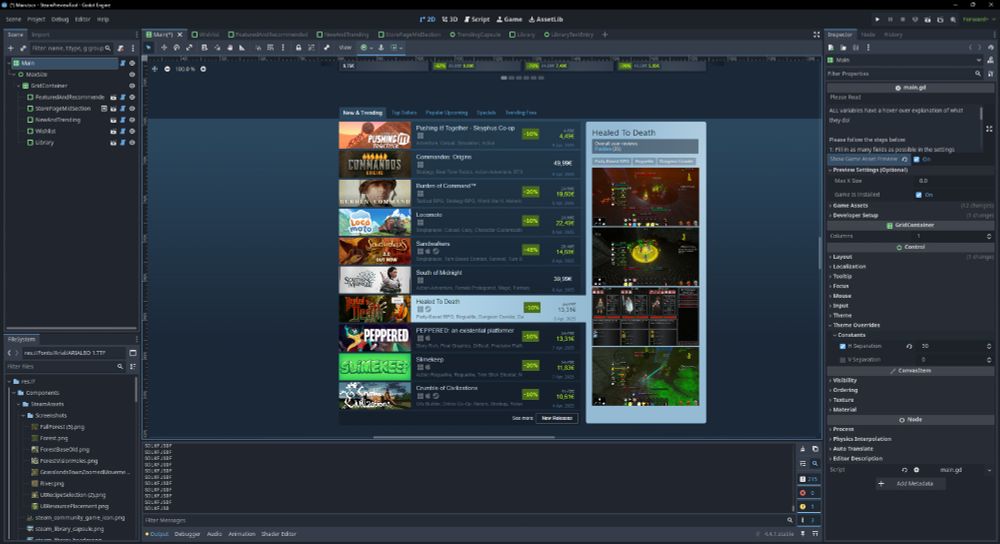
Task: Toggle the Game Is Installed checkbox
Action: coord(918,195)
